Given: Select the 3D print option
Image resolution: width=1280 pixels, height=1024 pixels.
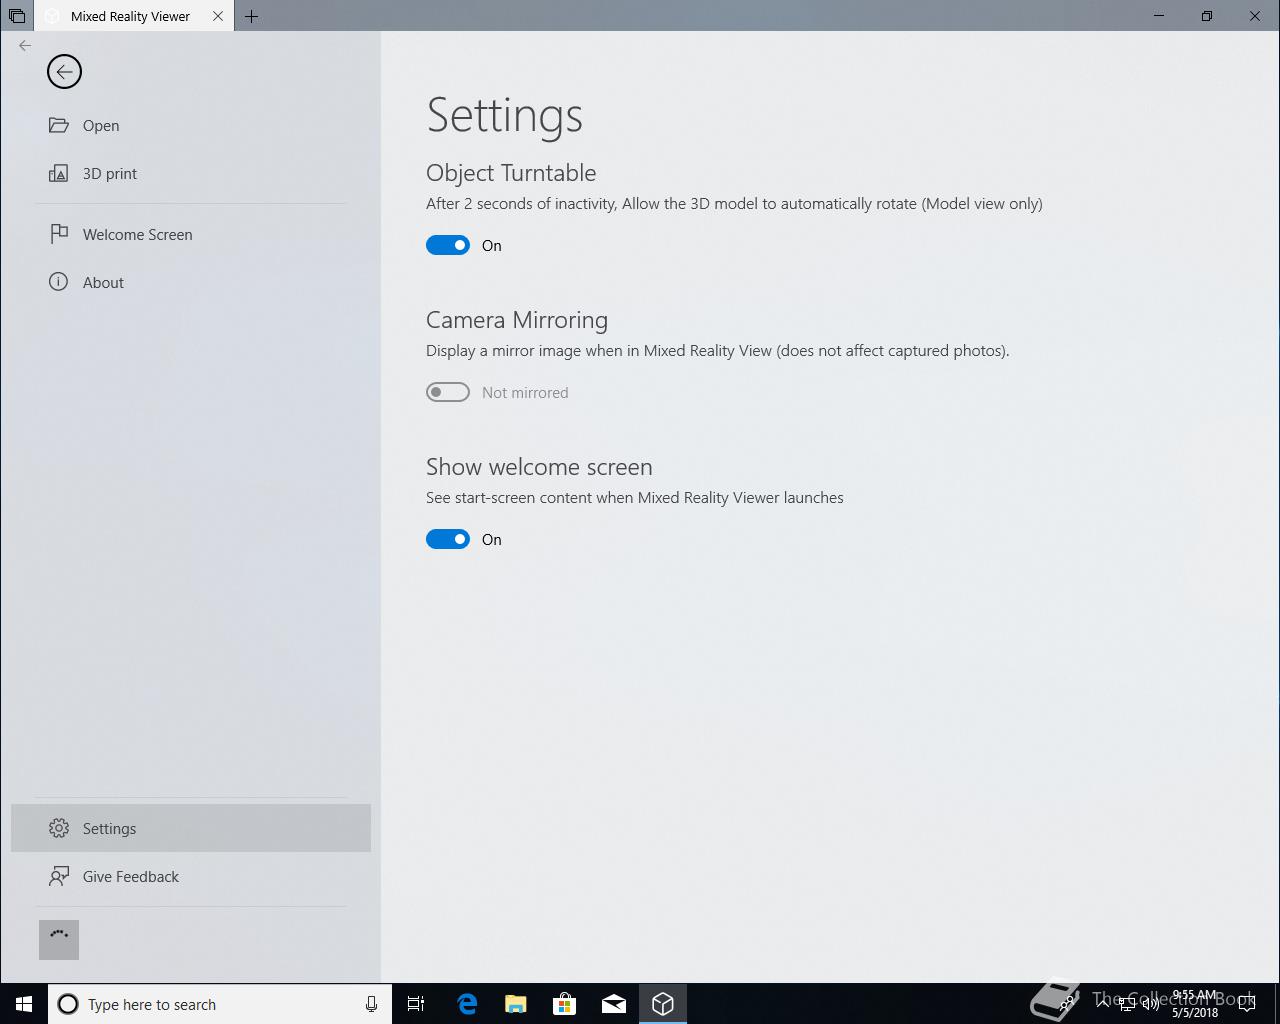Looking at the screenshot, I should tap(191, 174).
